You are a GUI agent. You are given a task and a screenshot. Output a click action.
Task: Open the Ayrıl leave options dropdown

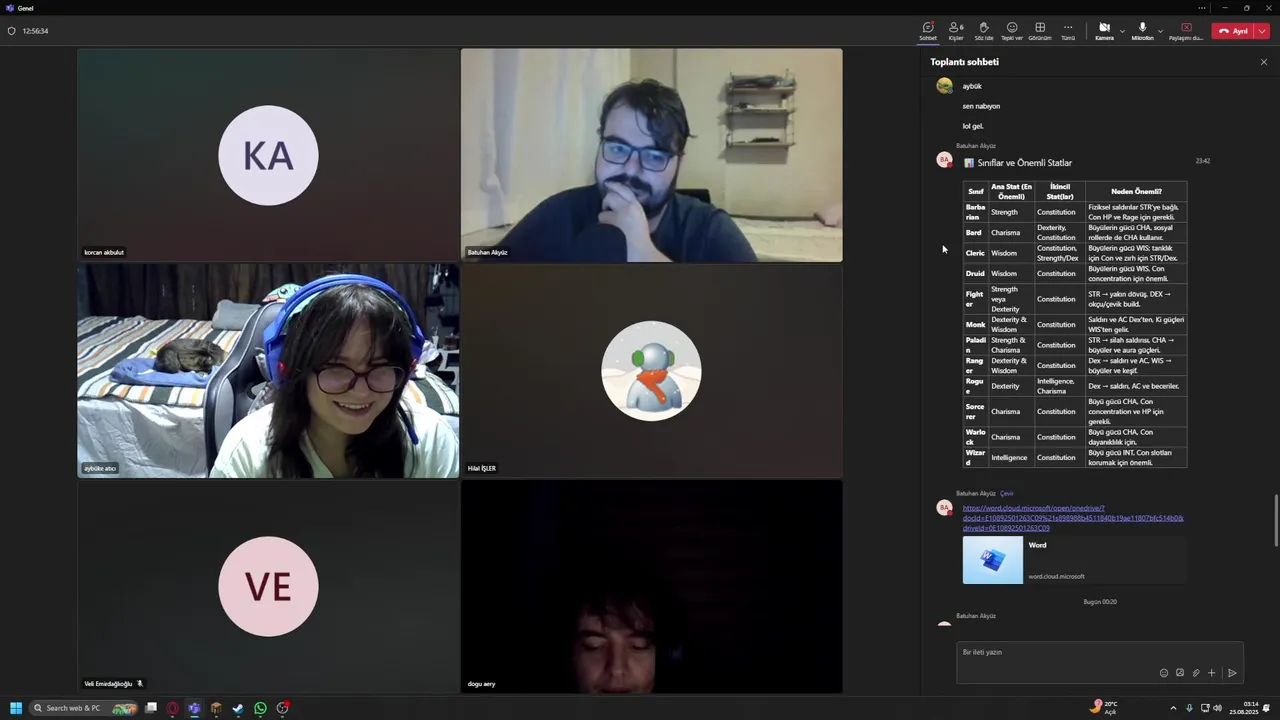(x=1262, y=31)
